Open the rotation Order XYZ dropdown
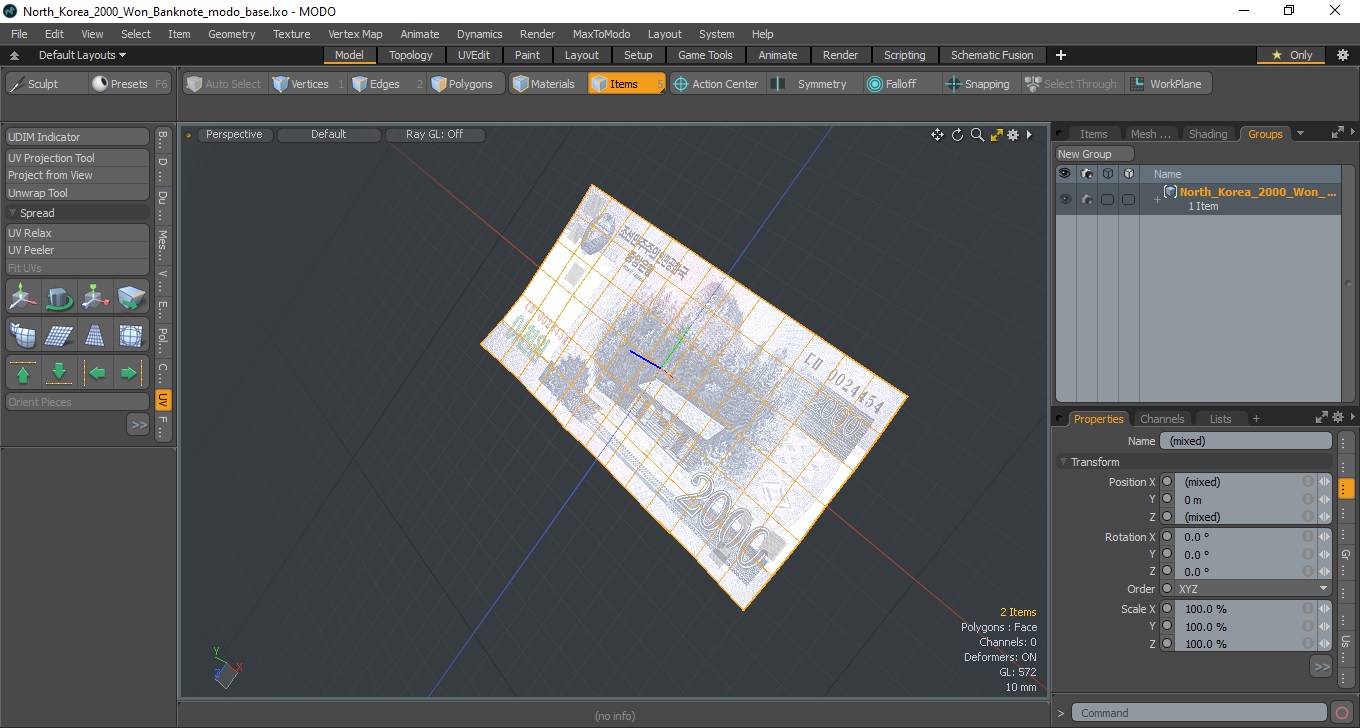 (x=1253, y=589)
